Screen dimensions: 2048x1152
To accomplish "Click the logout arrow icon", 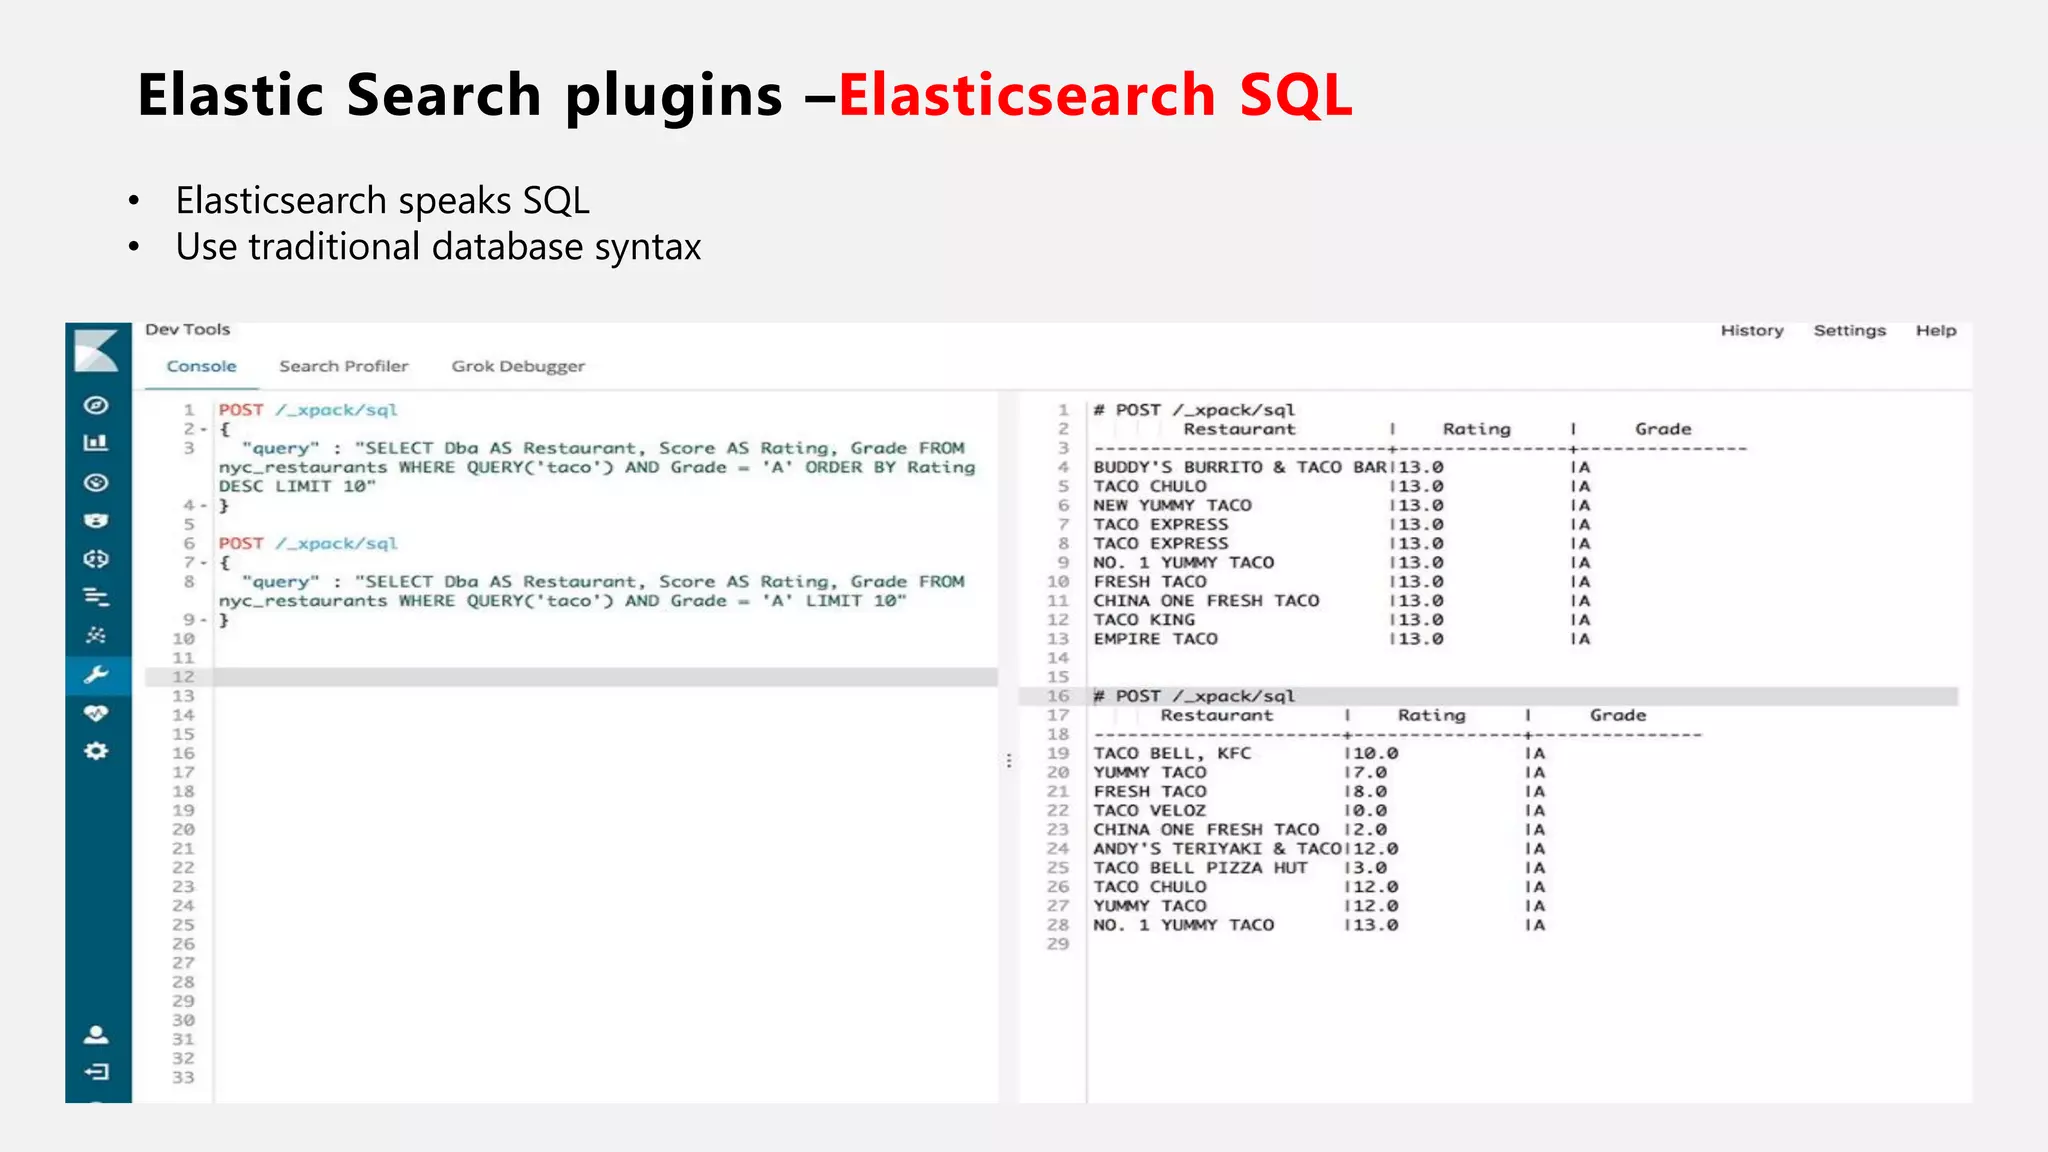I will (x=96, y=1072).
